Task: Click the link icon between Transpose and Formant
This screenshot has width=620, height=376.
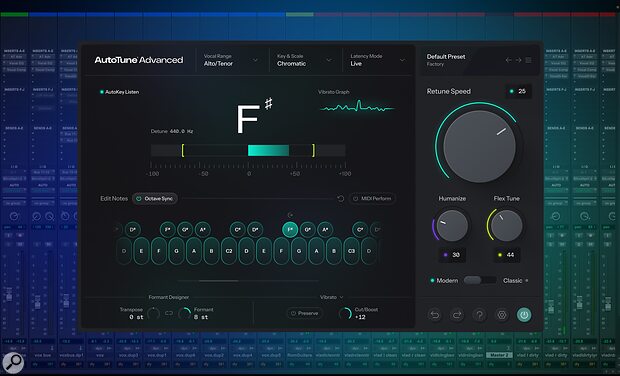Action: click(169, 313)
